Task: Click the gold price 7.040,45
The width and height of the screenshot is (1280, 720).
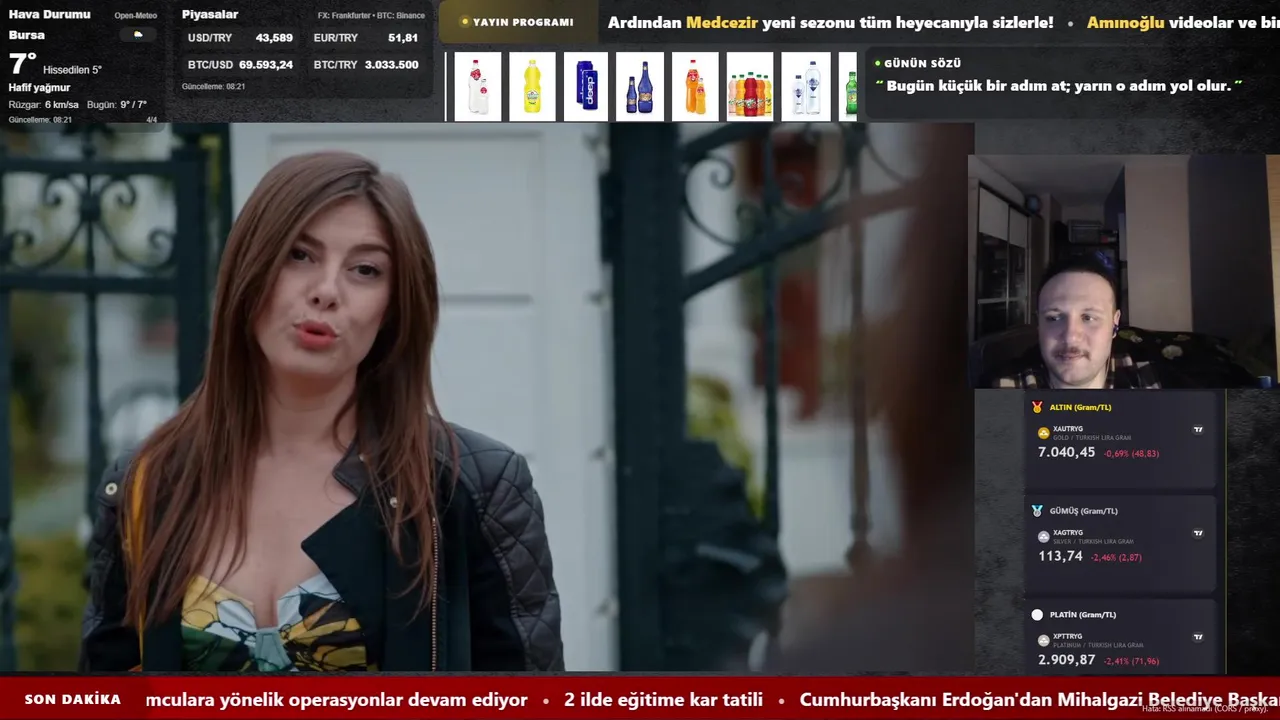Action: coord(1066,452)
